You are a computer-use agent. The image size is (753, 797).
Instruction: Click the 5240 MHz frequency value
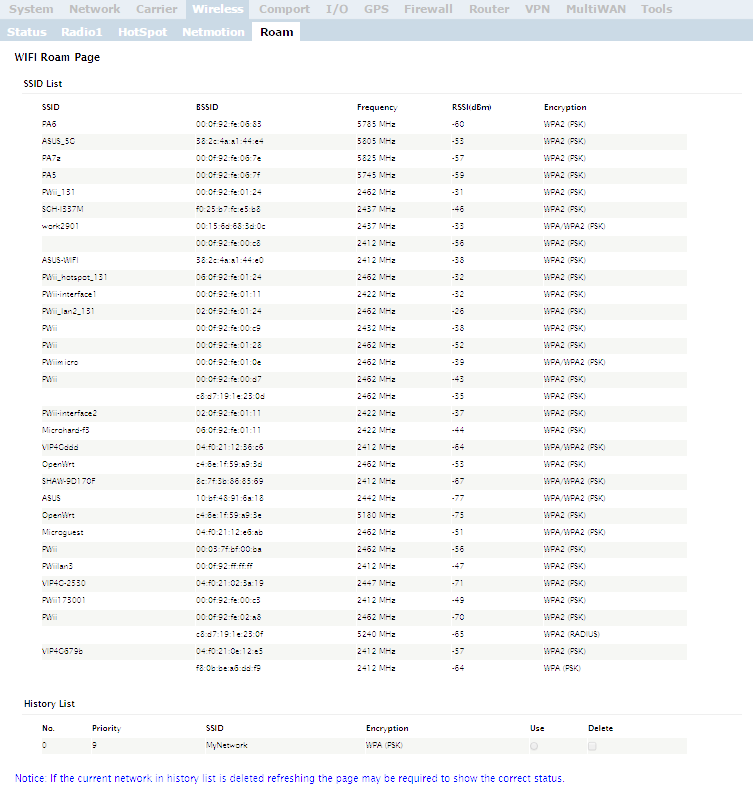[x=376, y=634]
